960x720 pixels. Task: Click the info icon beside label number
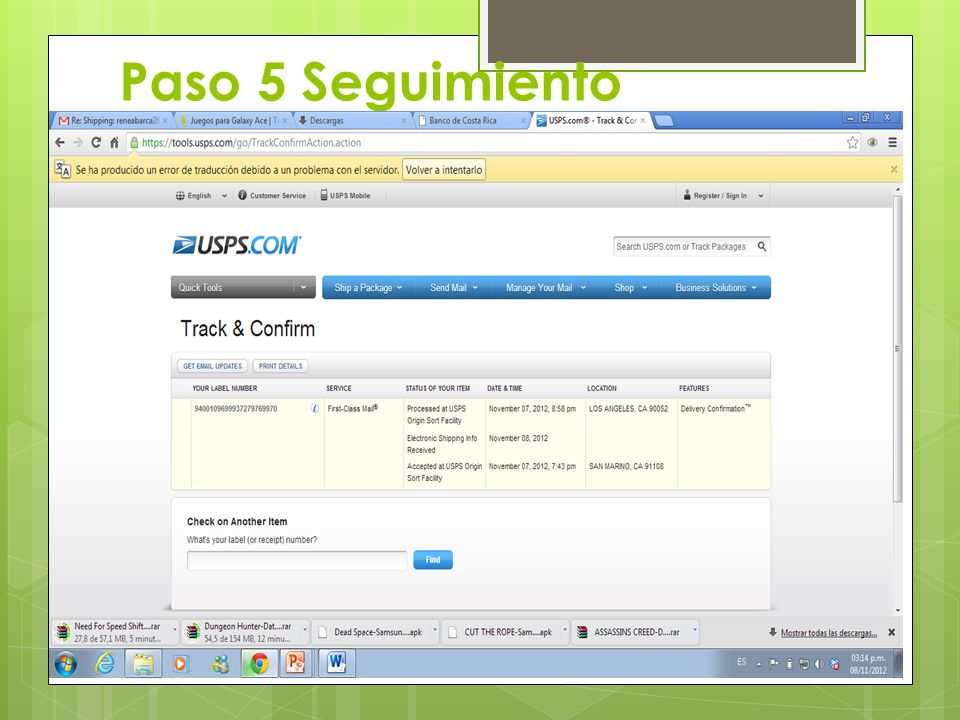(x=315, y=408)
